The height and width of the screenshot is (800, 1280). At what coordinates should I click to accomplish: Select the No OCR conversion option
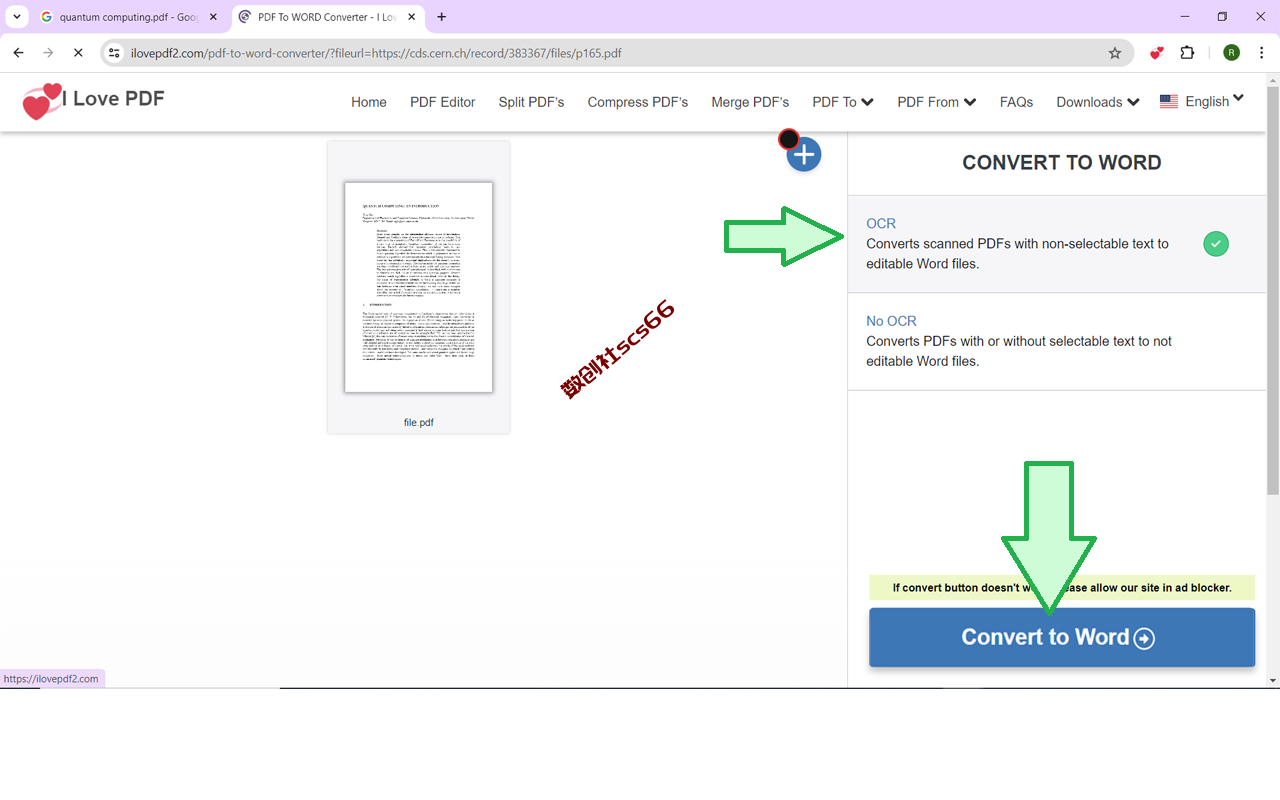point(1059,341)
